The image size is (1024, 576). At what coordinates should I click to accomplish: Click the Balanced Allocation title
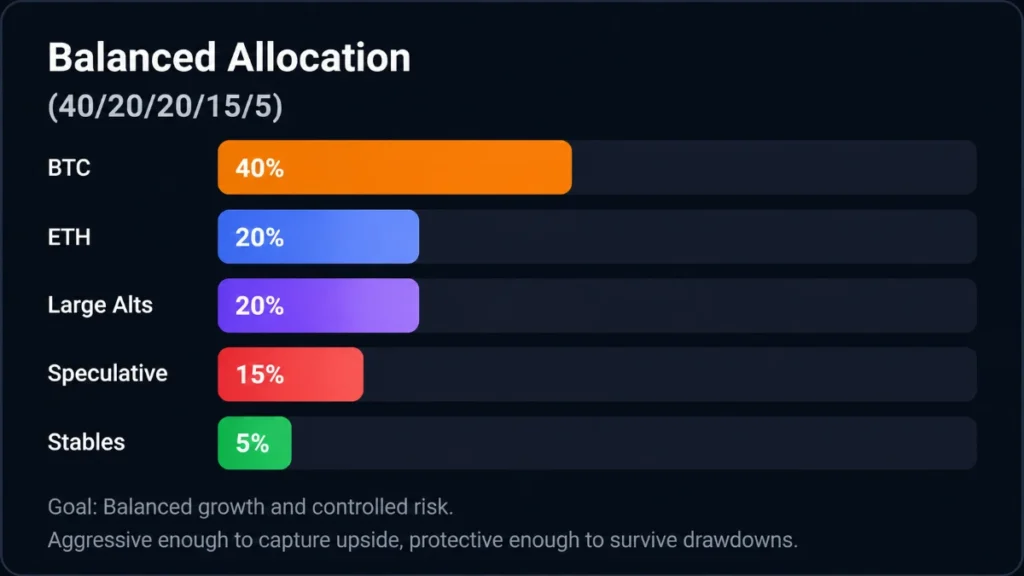(229, 57)
